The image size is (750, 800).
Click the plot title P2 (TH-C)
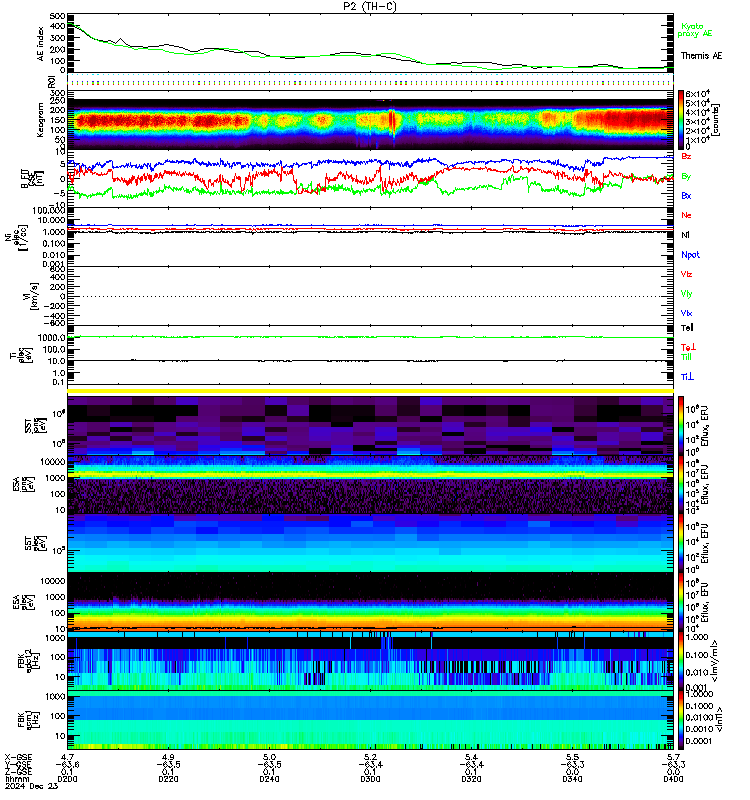point(370,6)
